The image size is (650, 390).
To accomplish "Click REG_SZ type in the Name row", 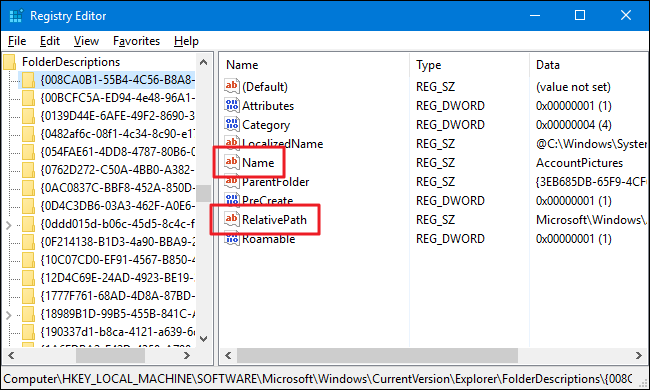I will point(435,163).
